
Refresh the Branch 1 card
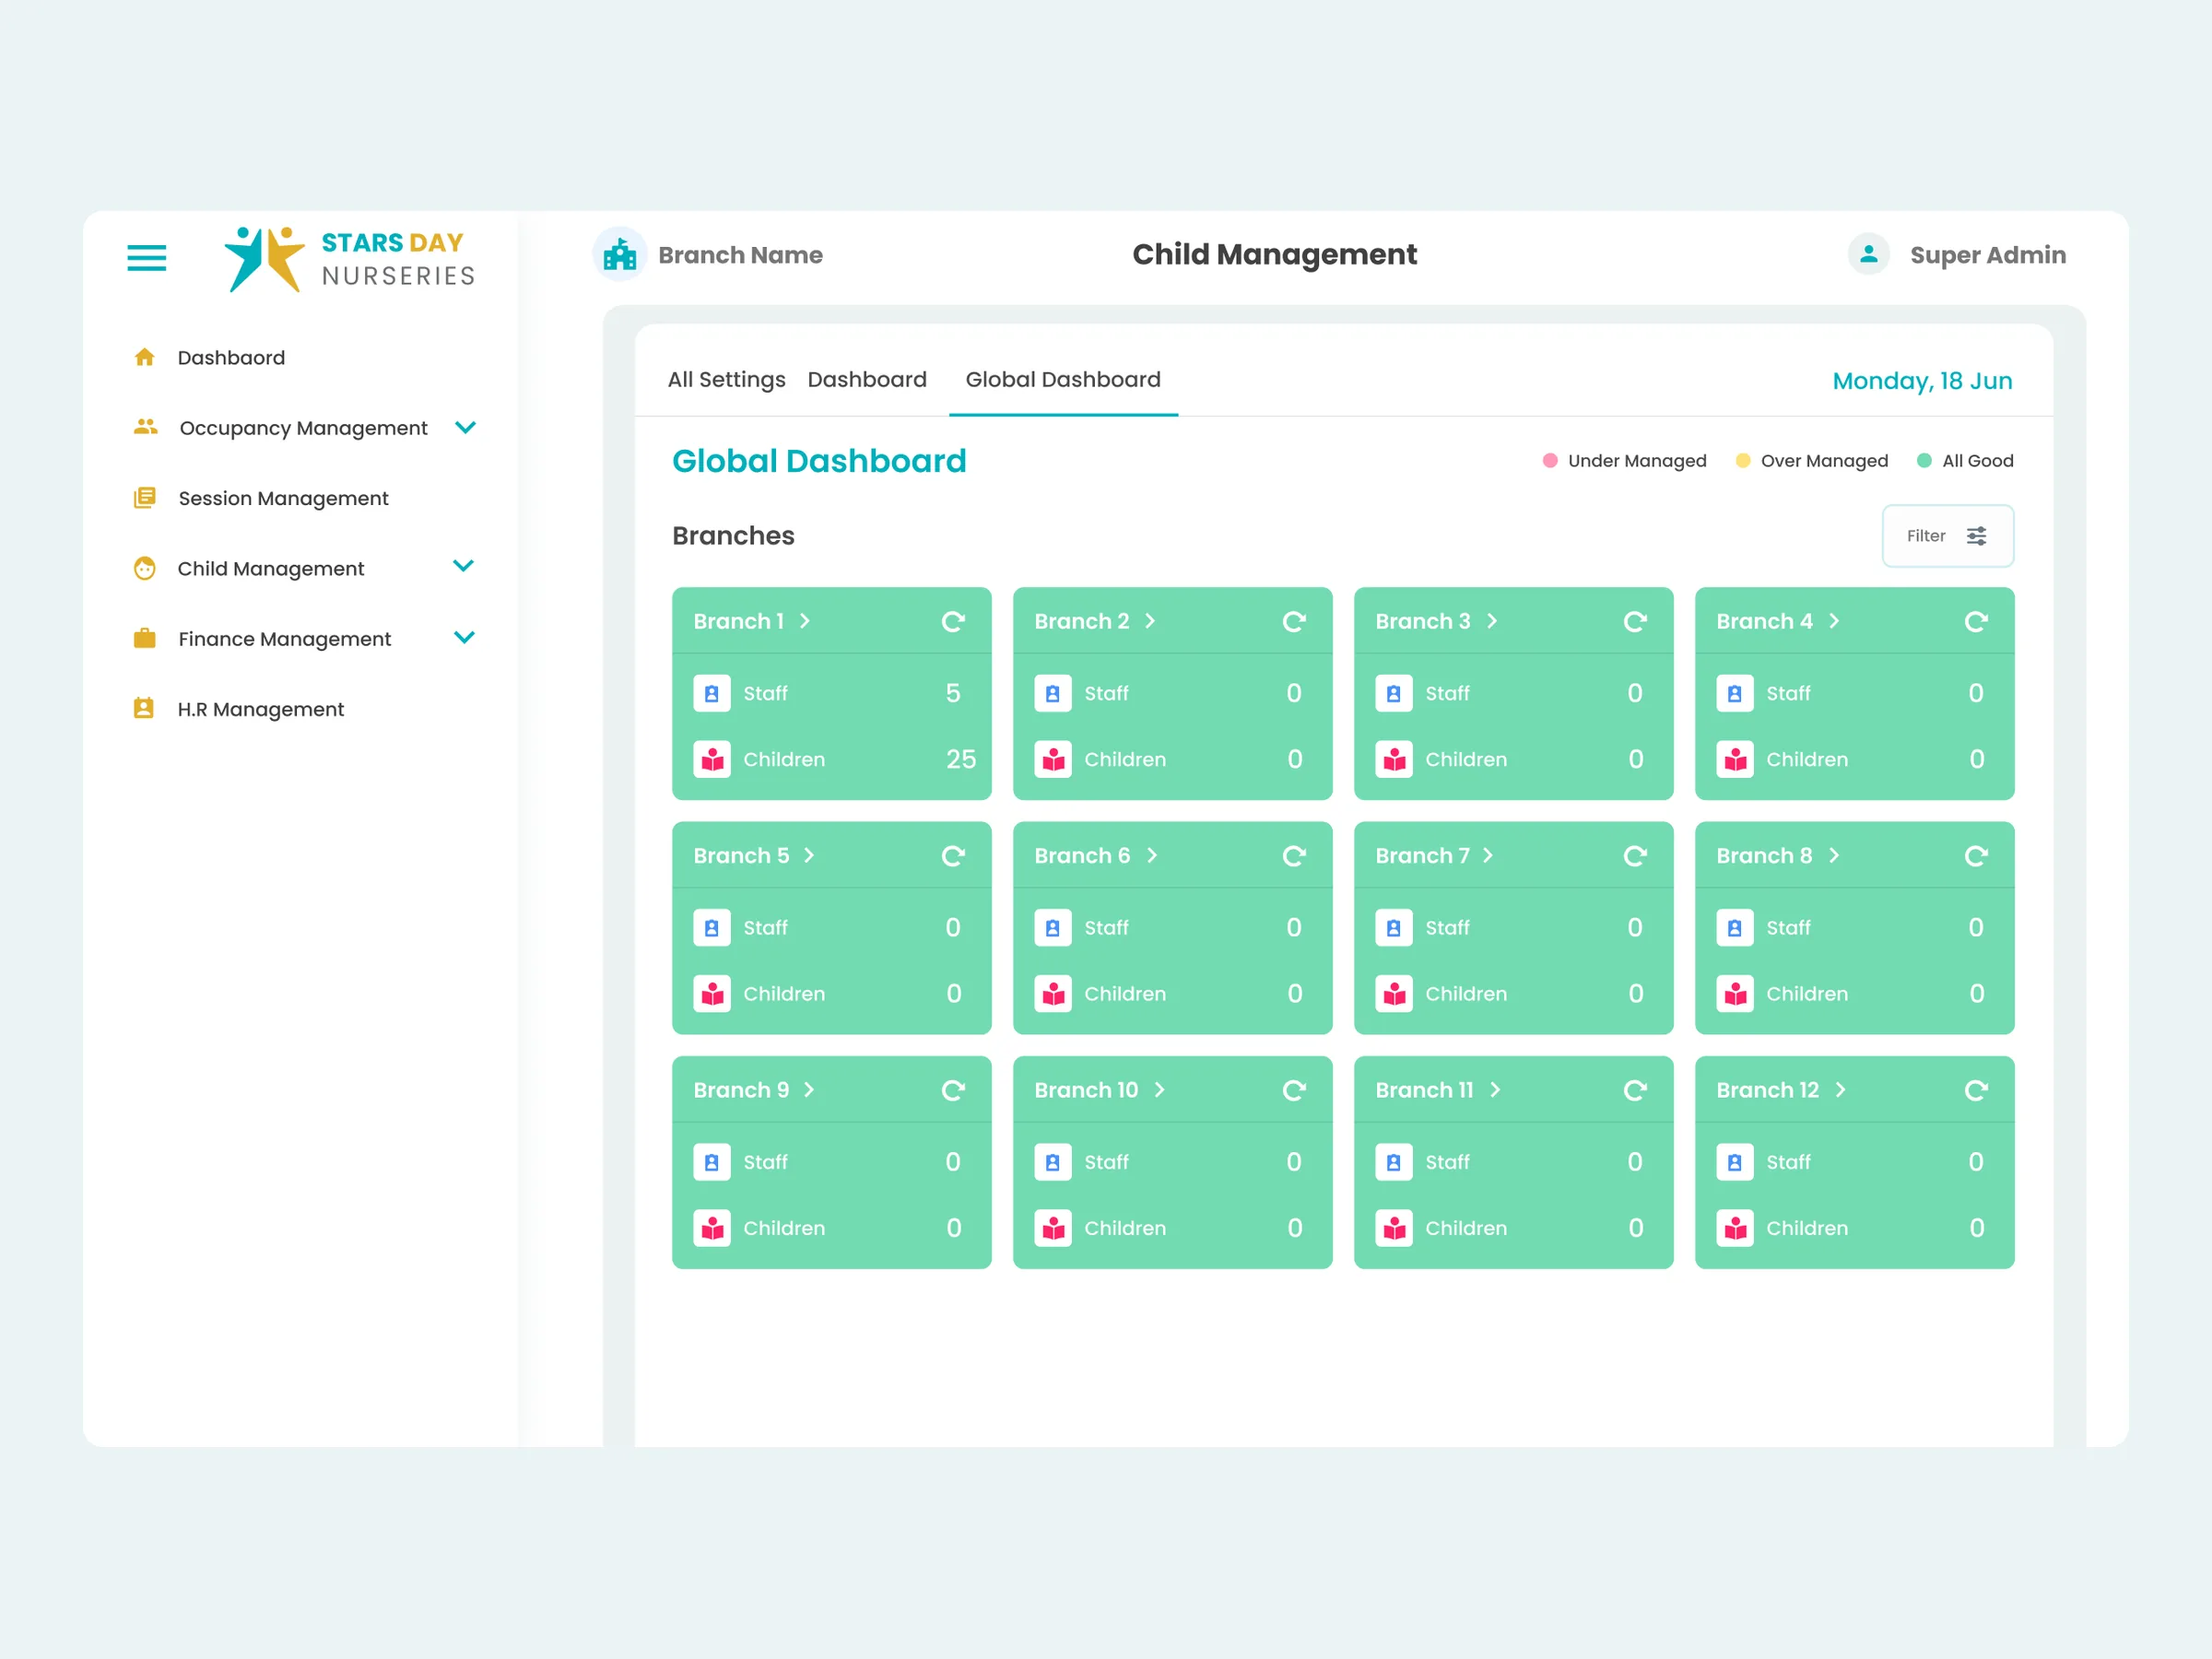tap(953, 622)
